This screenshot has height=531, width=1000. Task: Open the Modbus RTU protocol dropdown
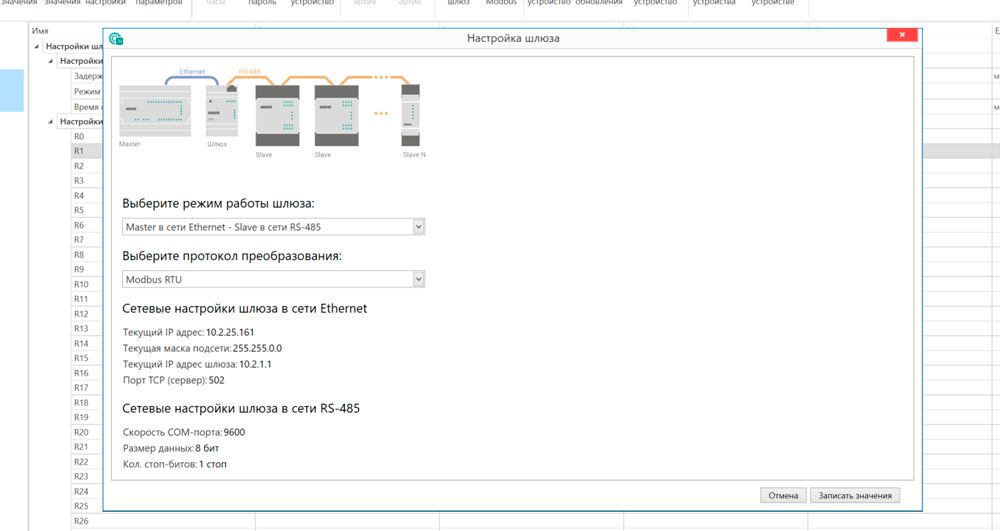[x=419, y=279]
